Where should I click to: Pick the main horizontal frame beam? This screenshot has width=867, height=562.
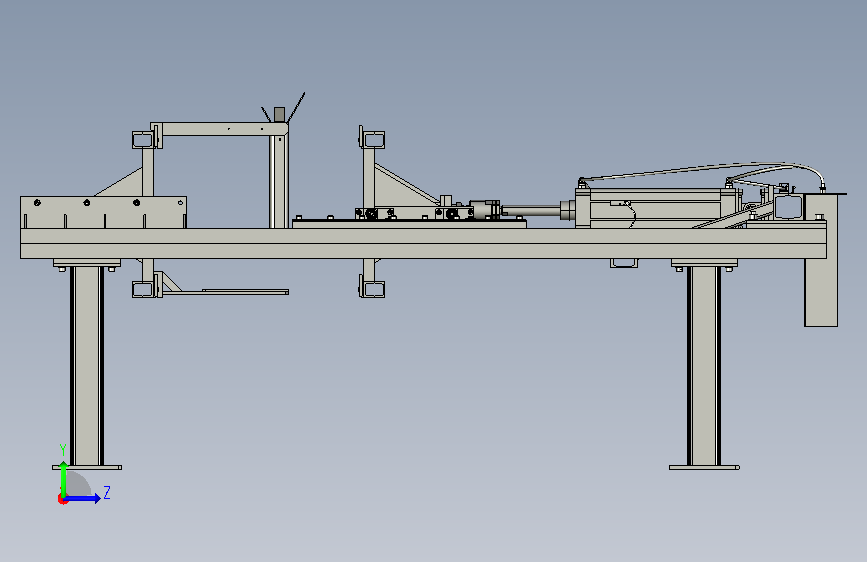pos(423,243)
